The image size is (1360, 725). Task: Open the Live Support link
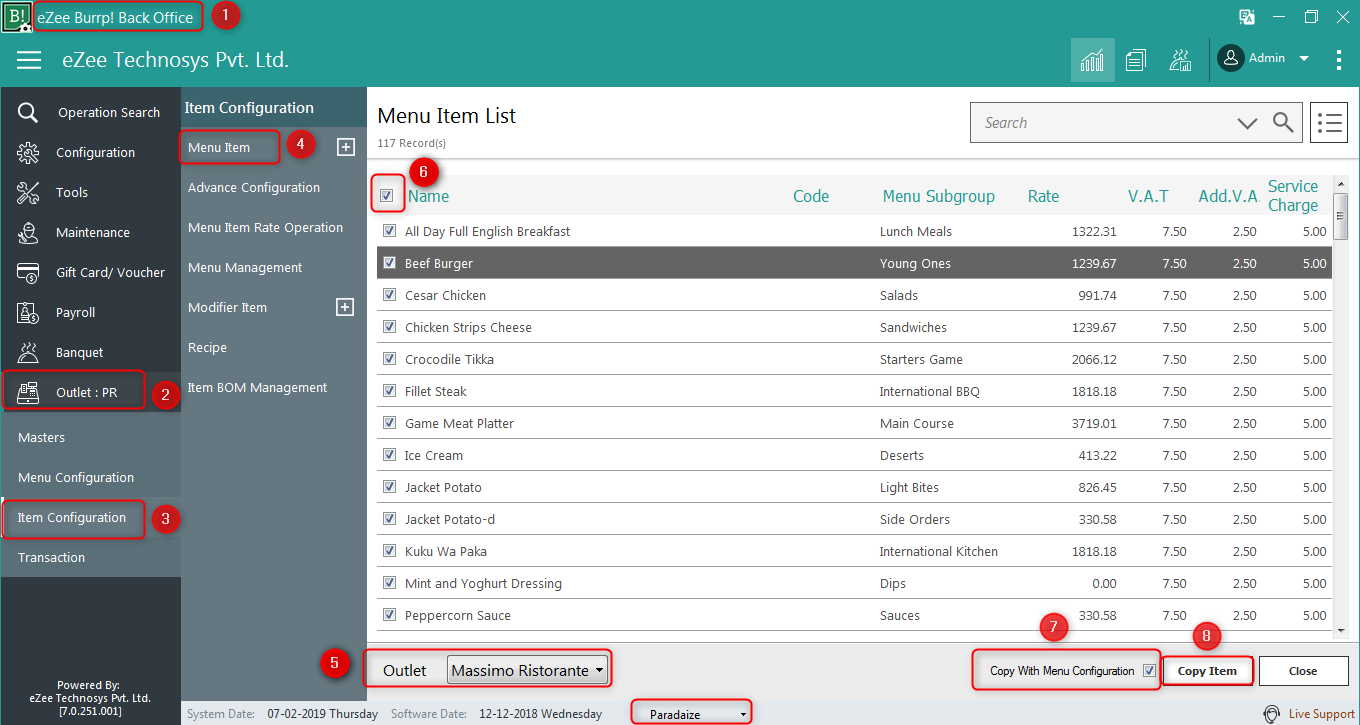pos(1321,714)
